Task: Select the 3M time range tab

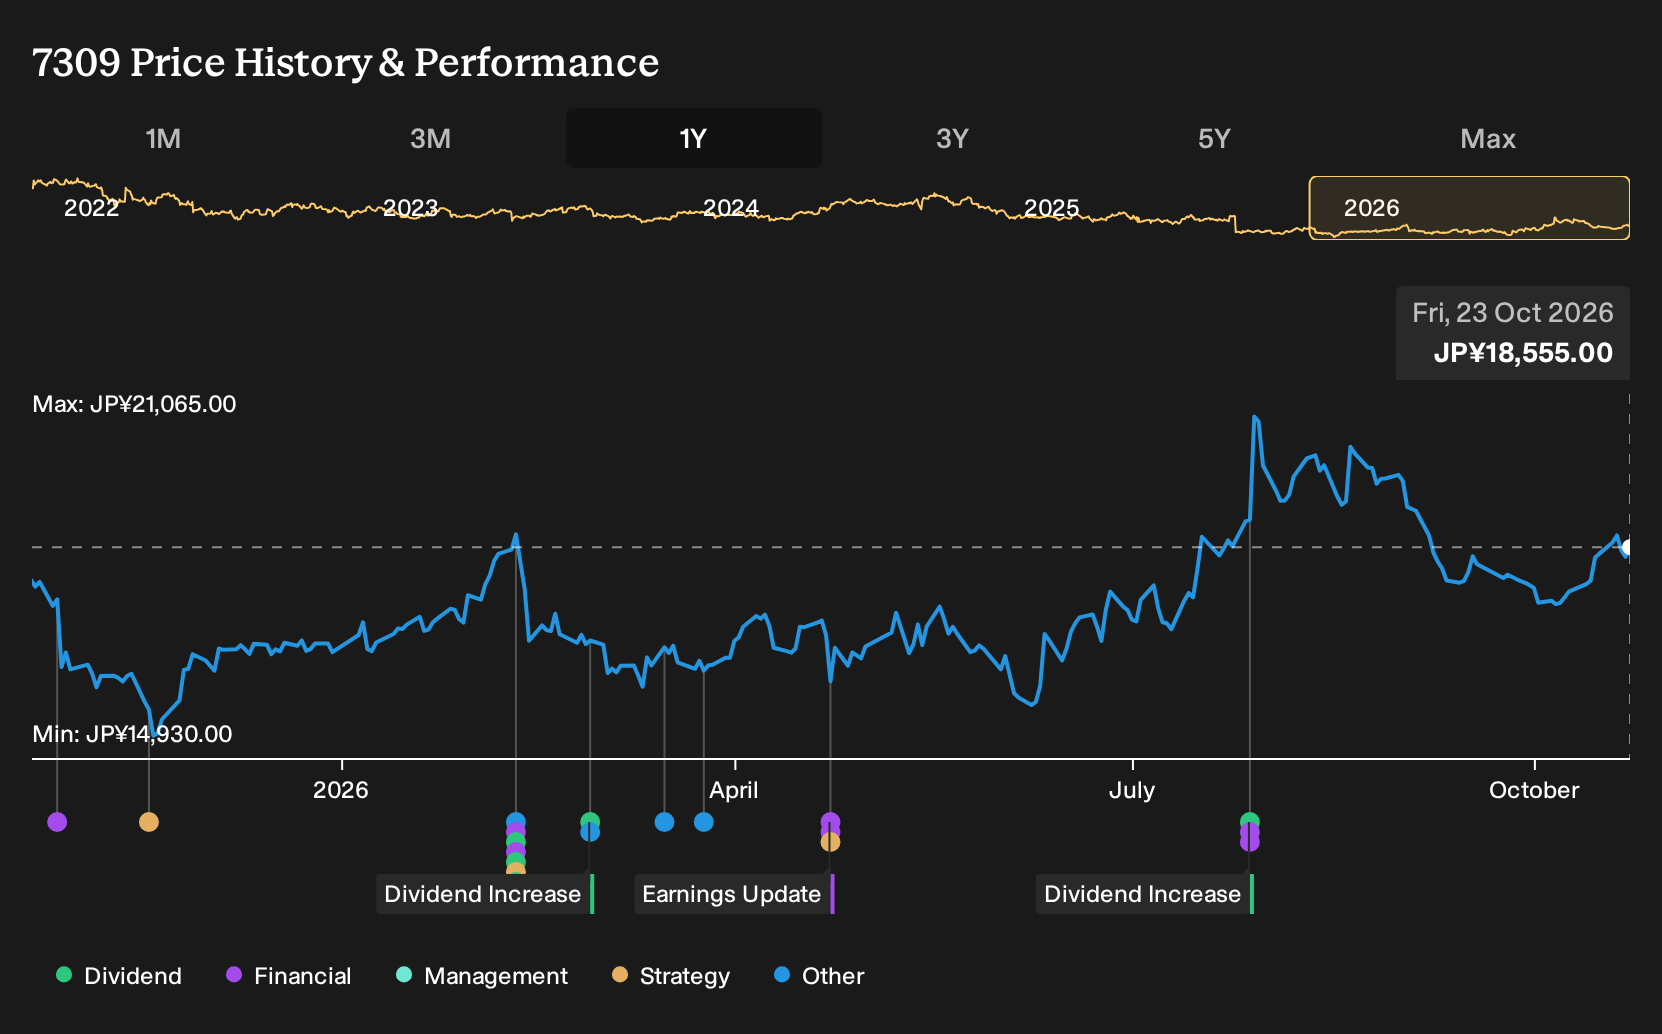Action: click(x=430, y=139)
